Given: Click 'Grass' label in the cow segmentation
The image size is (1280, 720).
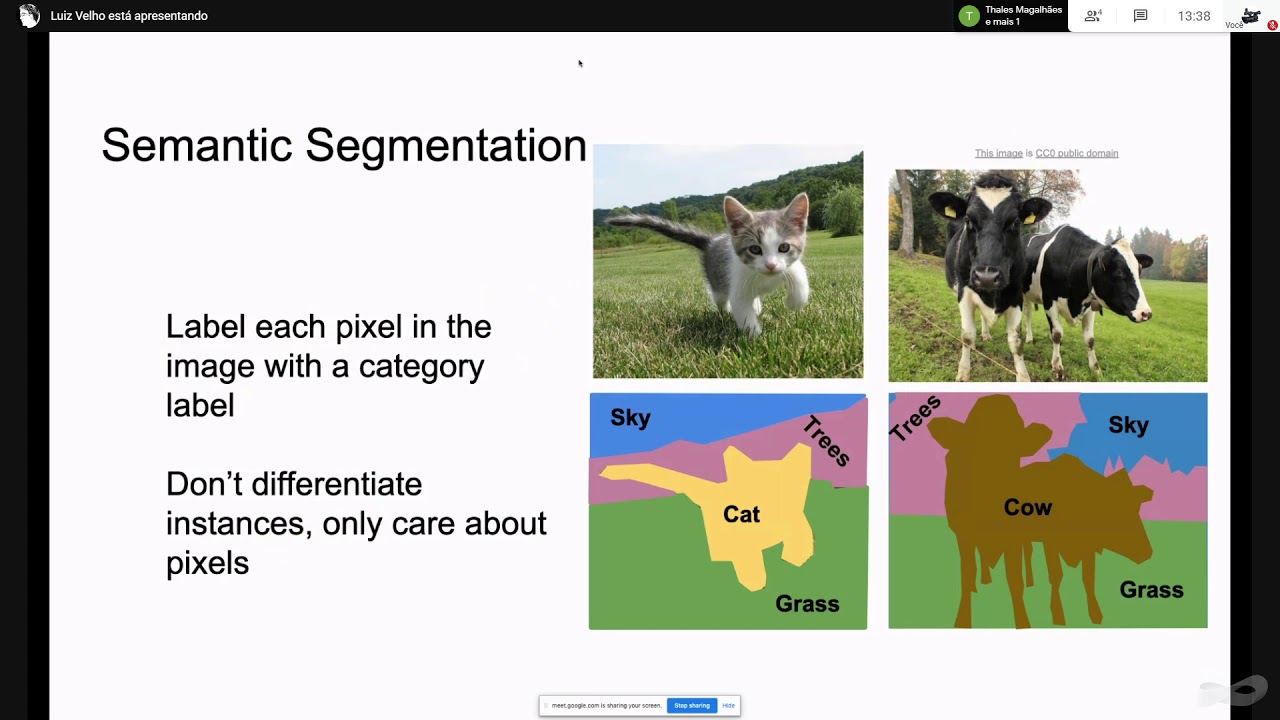Looking at the screenshot, I should point(1151,590).
